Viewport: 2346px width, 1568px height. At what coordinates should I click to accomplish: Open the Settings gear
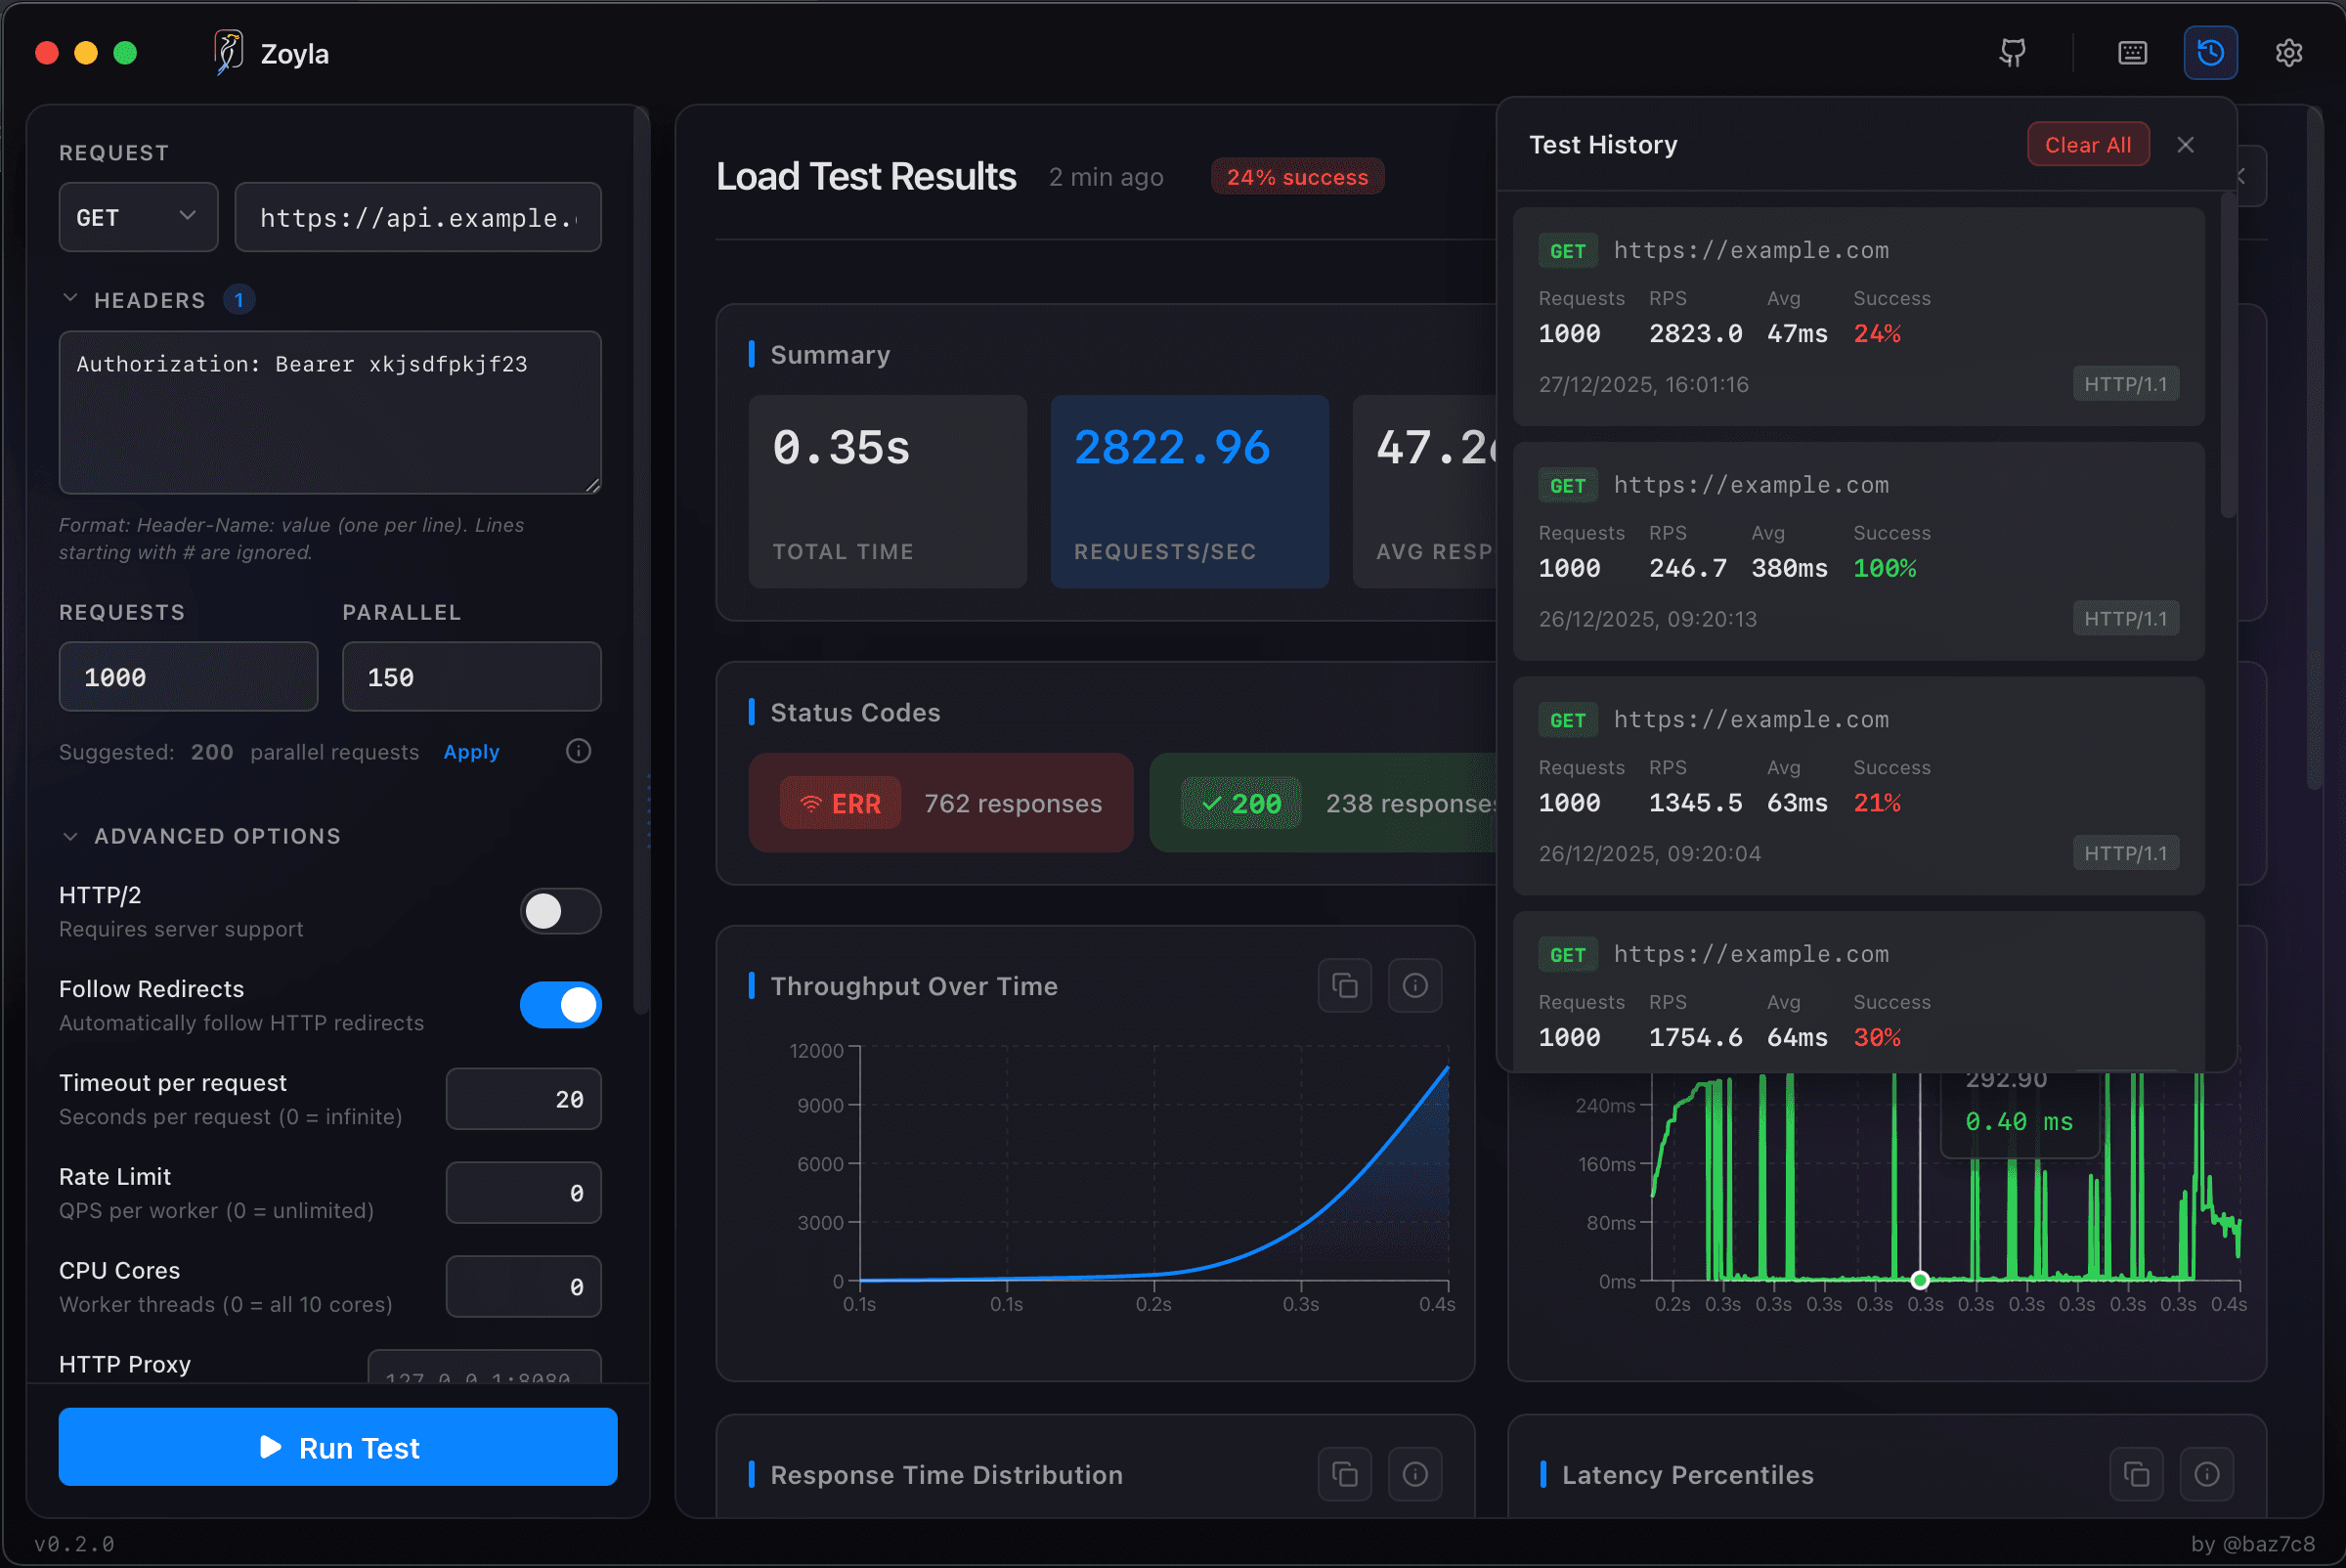pyautogui.click(x=2289, y=52)
